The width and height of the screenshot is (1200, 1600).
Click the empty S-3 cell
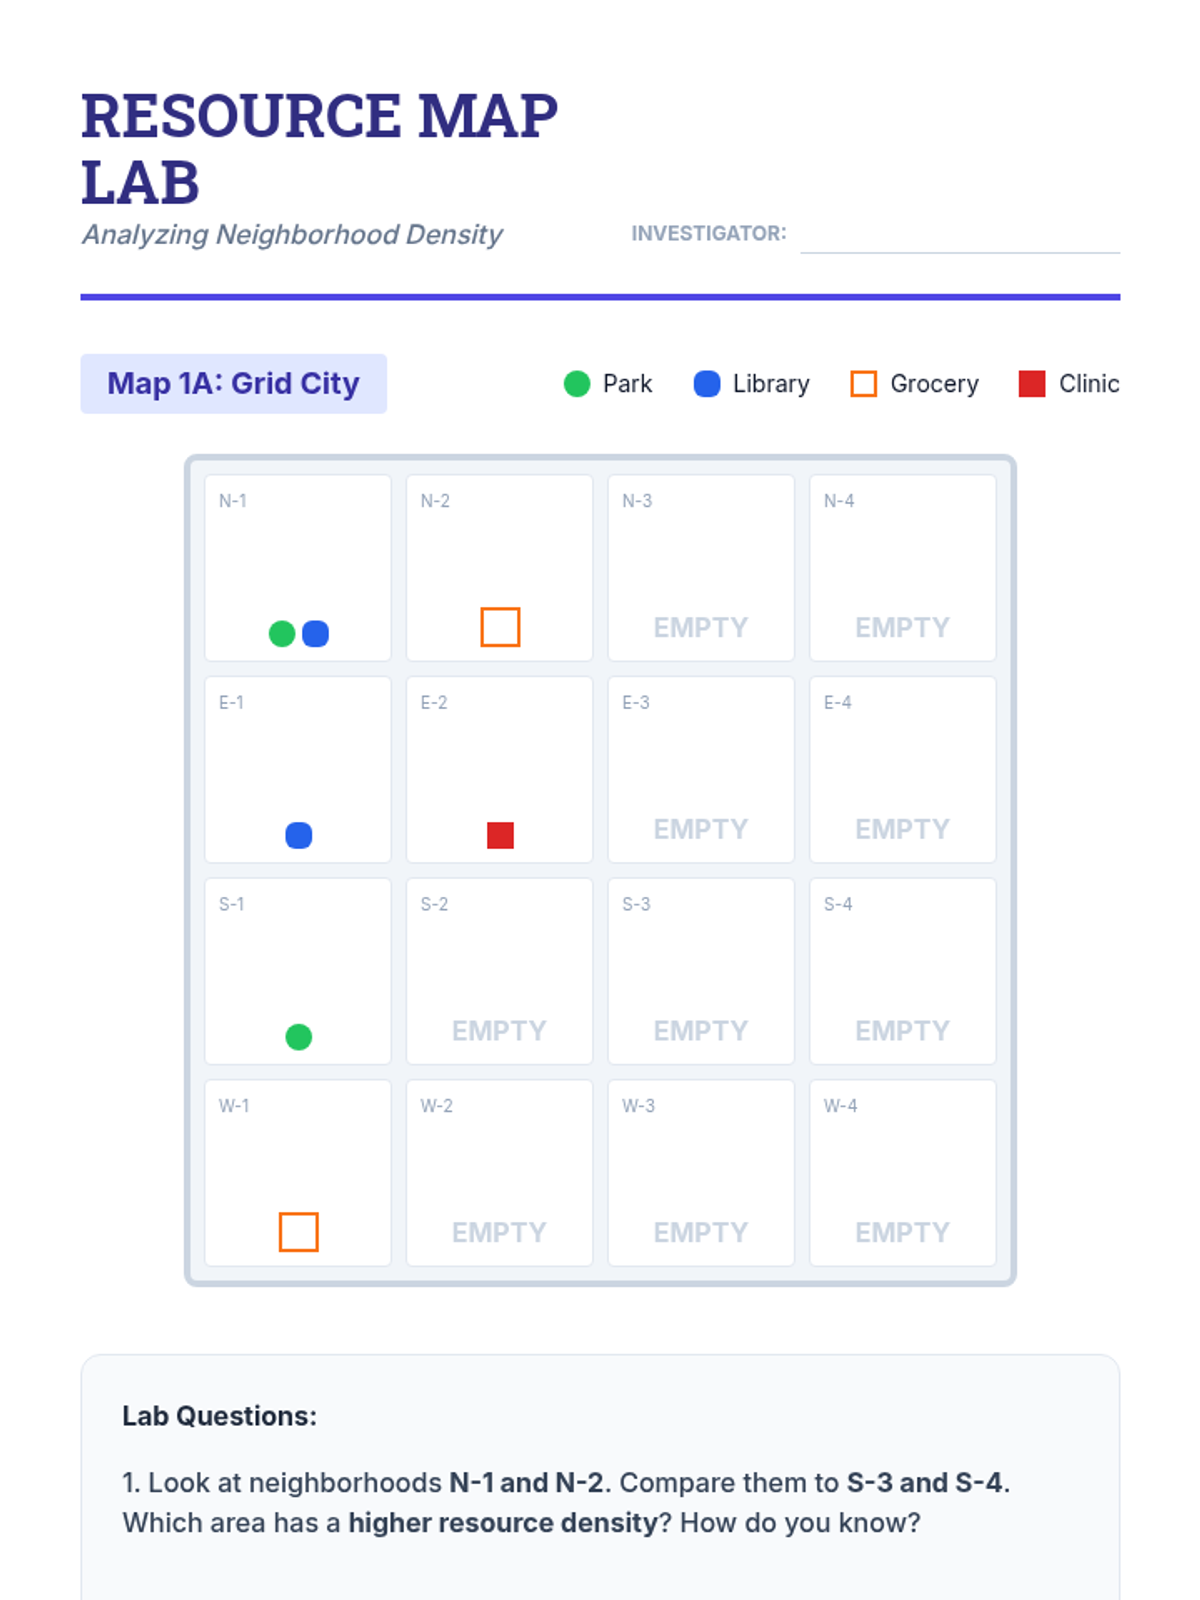point(701,971)
